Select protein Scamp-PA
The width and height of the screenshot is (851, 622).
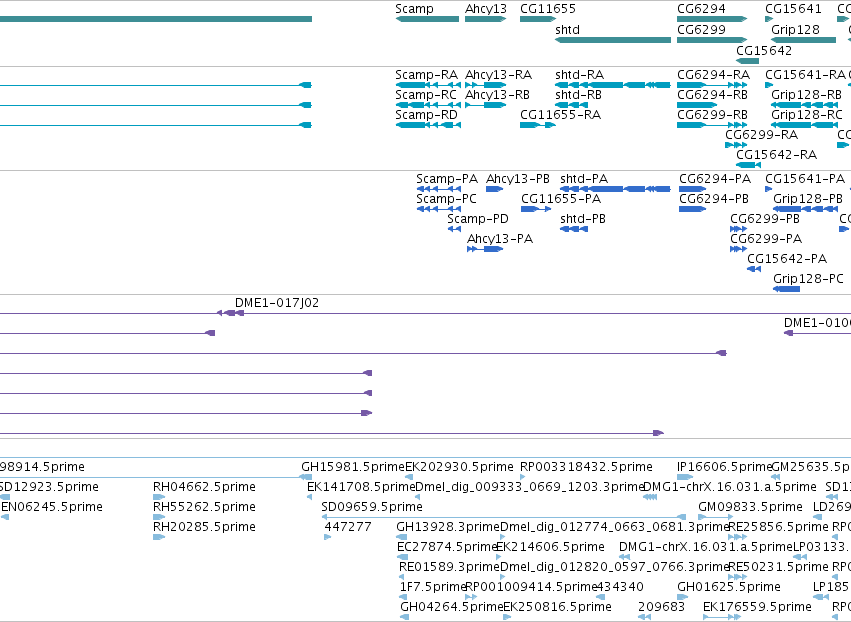[x=439, y=189]
